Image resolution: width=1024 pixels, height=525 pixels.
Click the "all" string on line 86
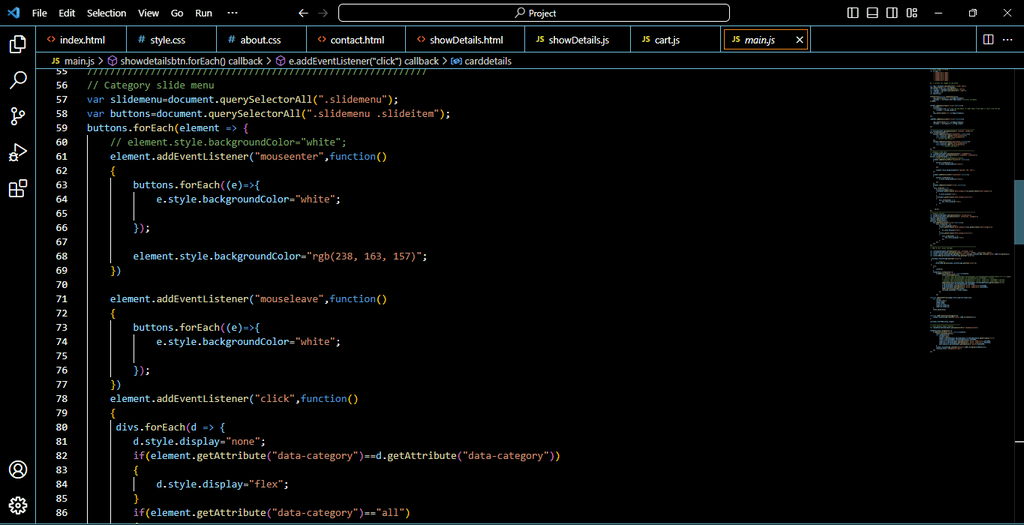390,513
